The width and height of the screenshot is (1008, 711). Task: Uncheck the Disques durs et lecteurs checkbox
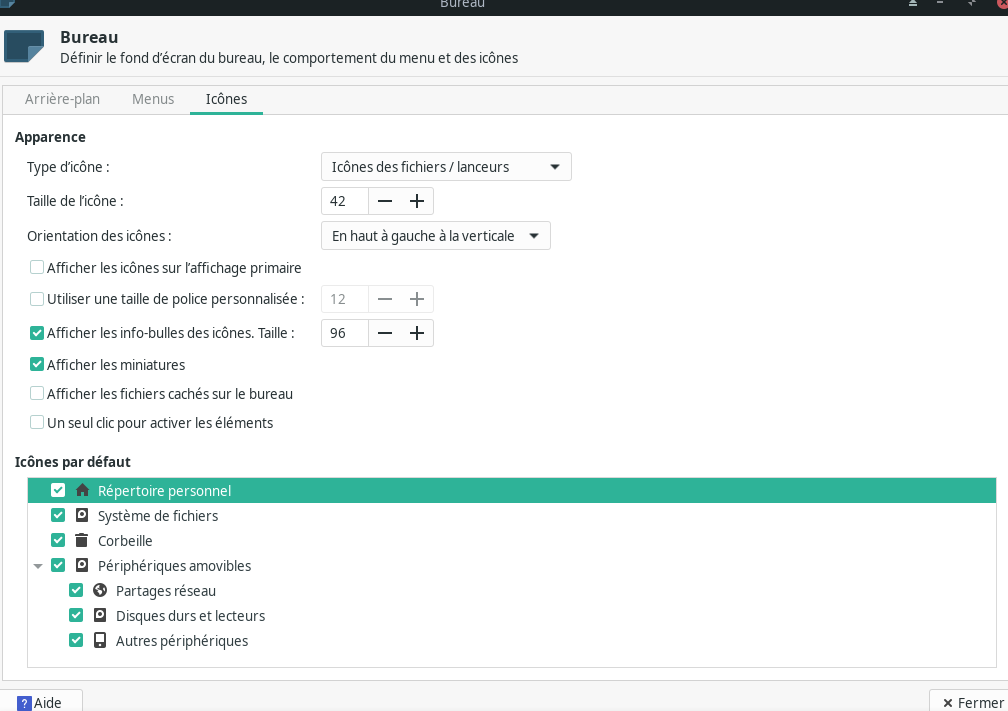pyautogui.click(x=76, y=615)
